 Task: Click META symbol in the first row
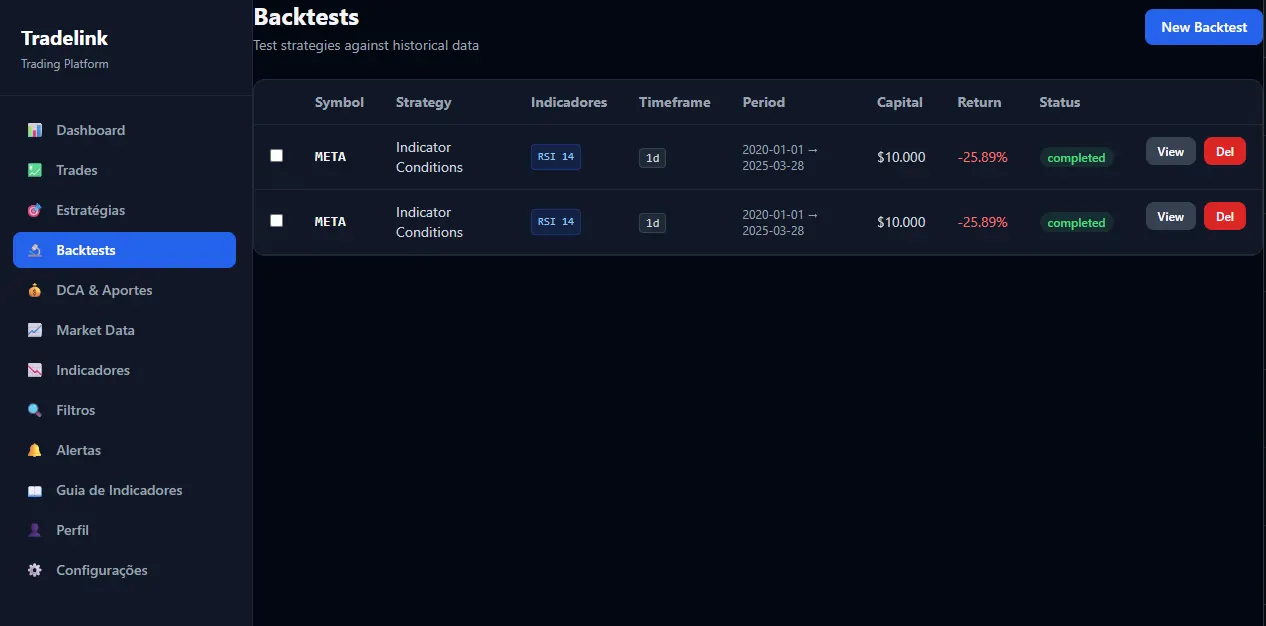pos(330,157)
